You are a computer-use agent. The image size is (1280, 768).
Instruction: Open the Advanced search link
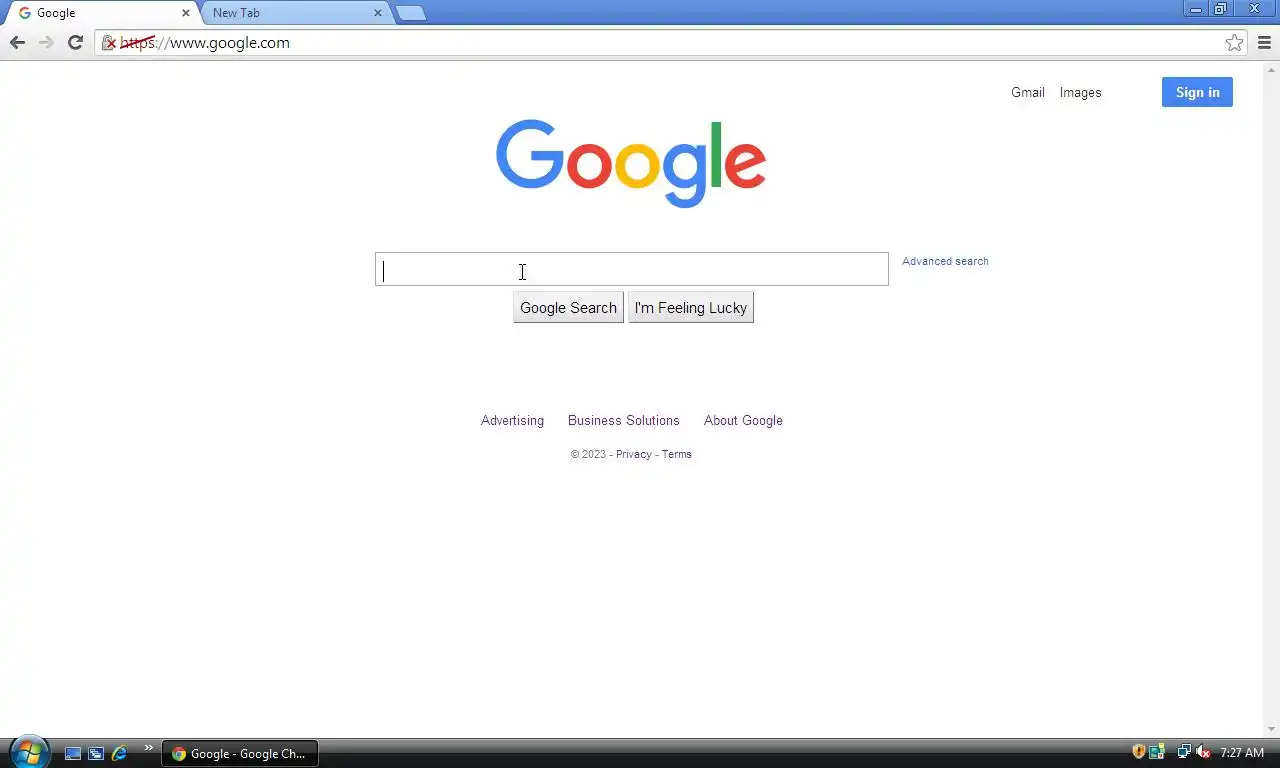[x=945, y=261]
